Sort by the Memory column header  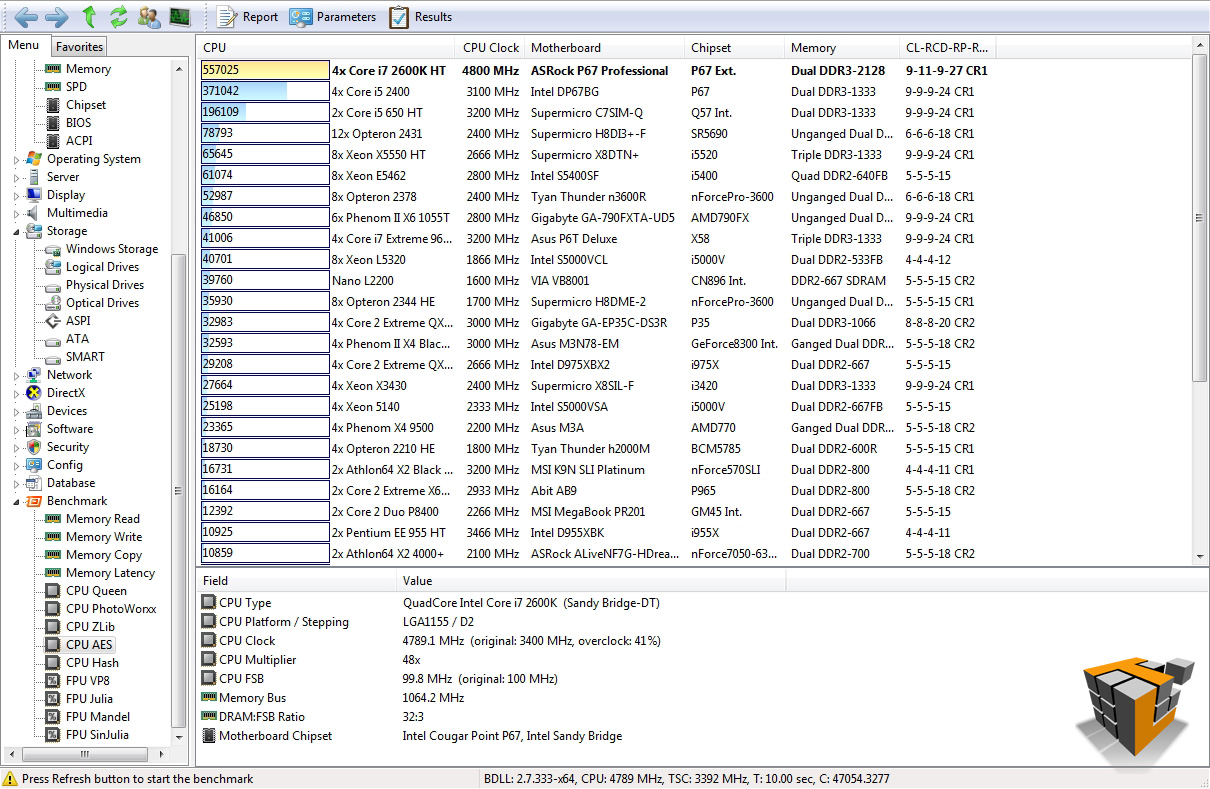pos(842,47)
